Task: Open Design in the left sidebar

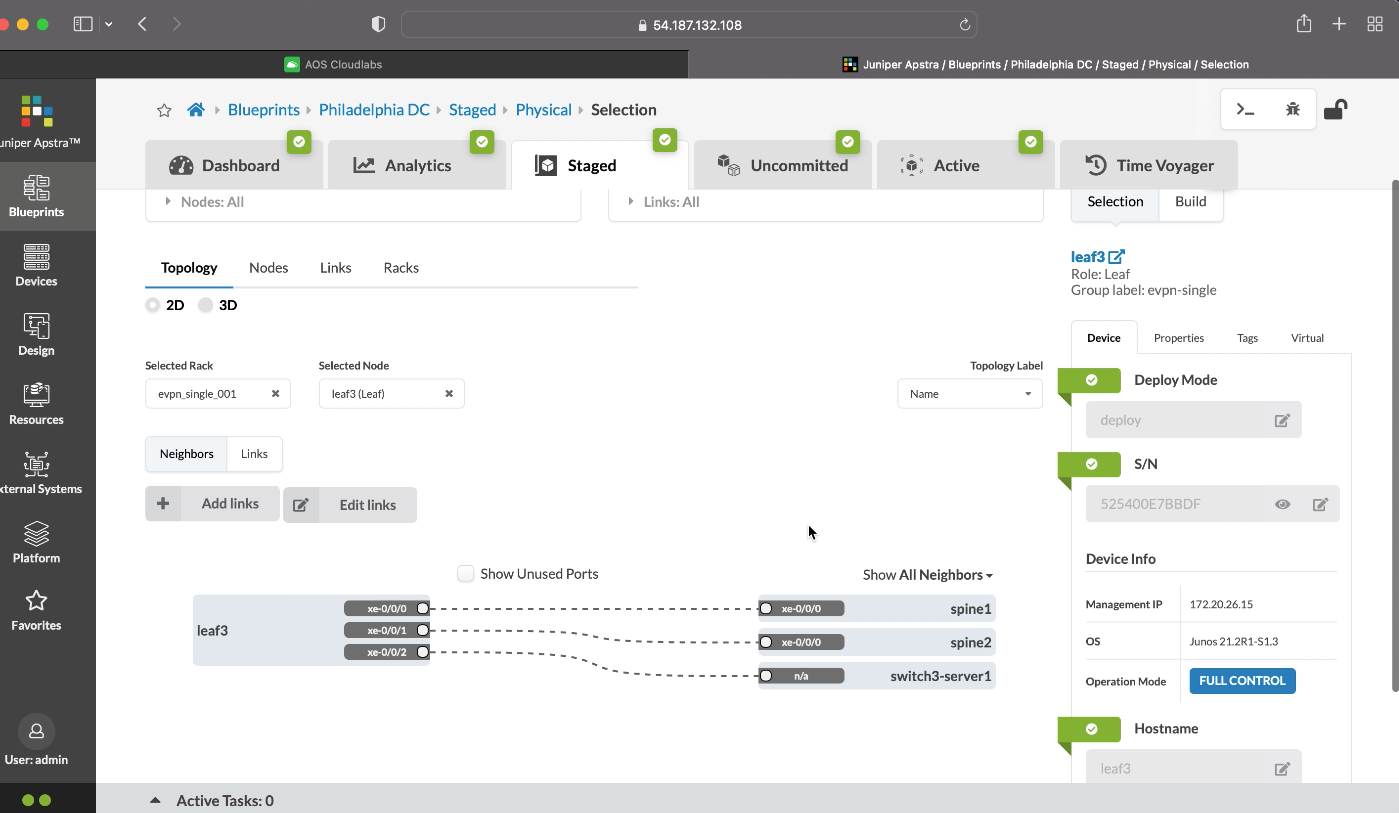Action: [x=37, y=334]
